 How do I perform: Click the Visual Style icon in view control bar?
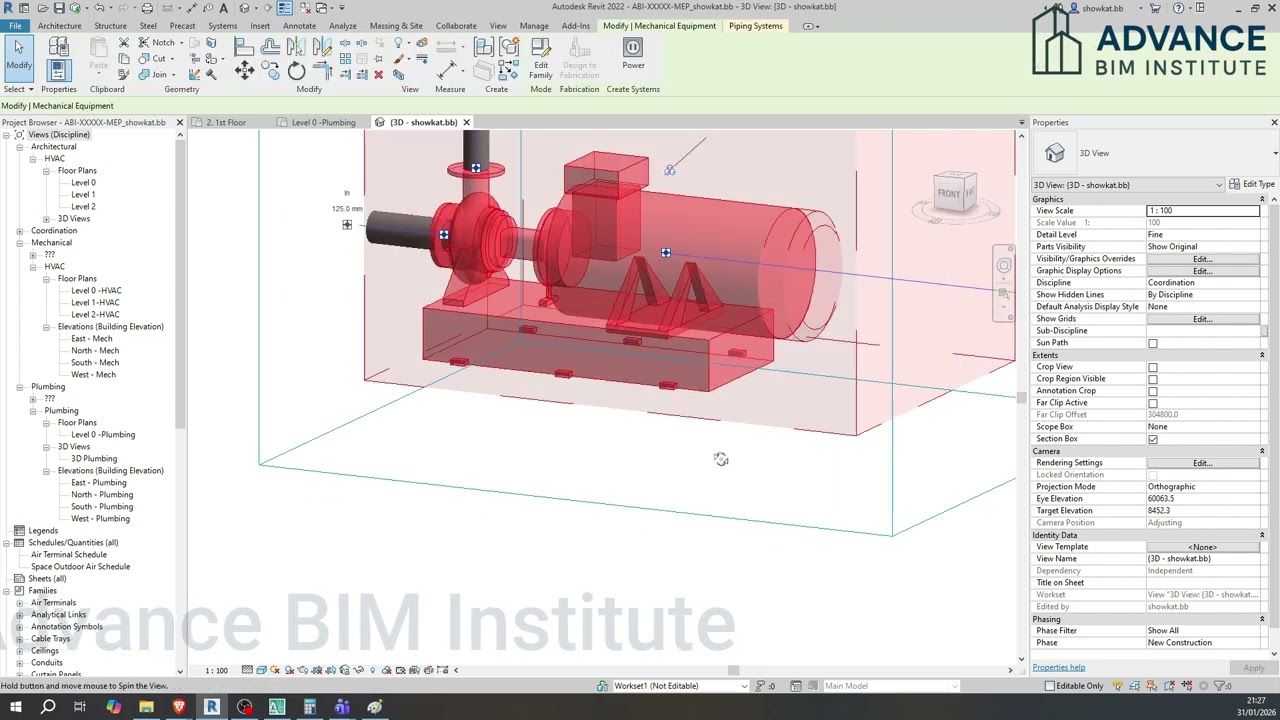pos(261,670)
